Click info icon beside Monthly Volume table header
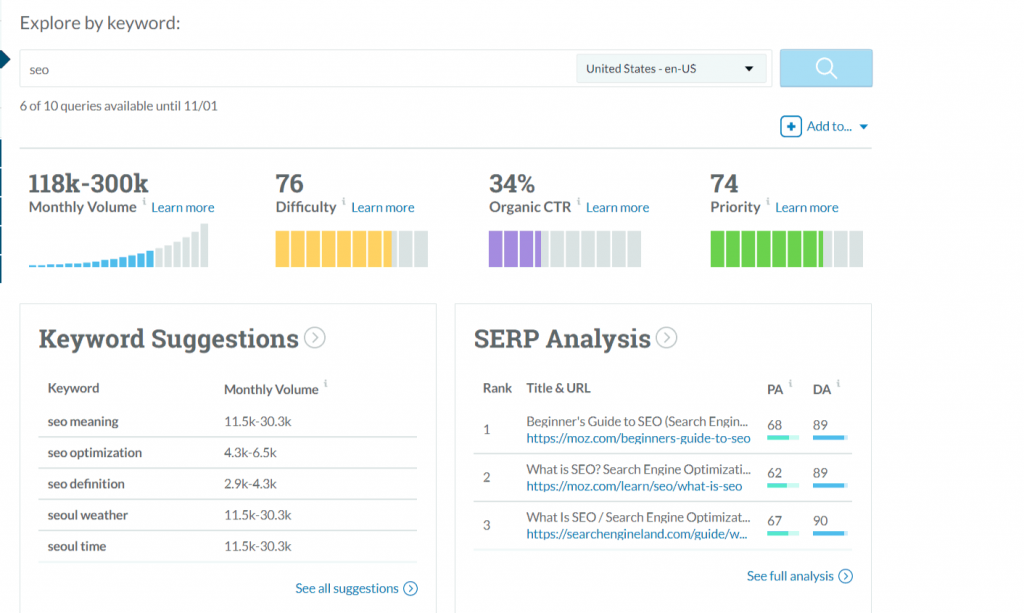 326,383
